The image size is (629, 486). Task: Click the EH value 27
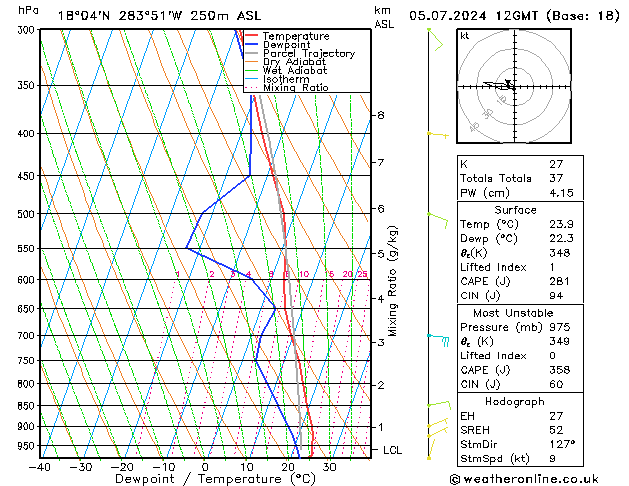click(556, 416)
